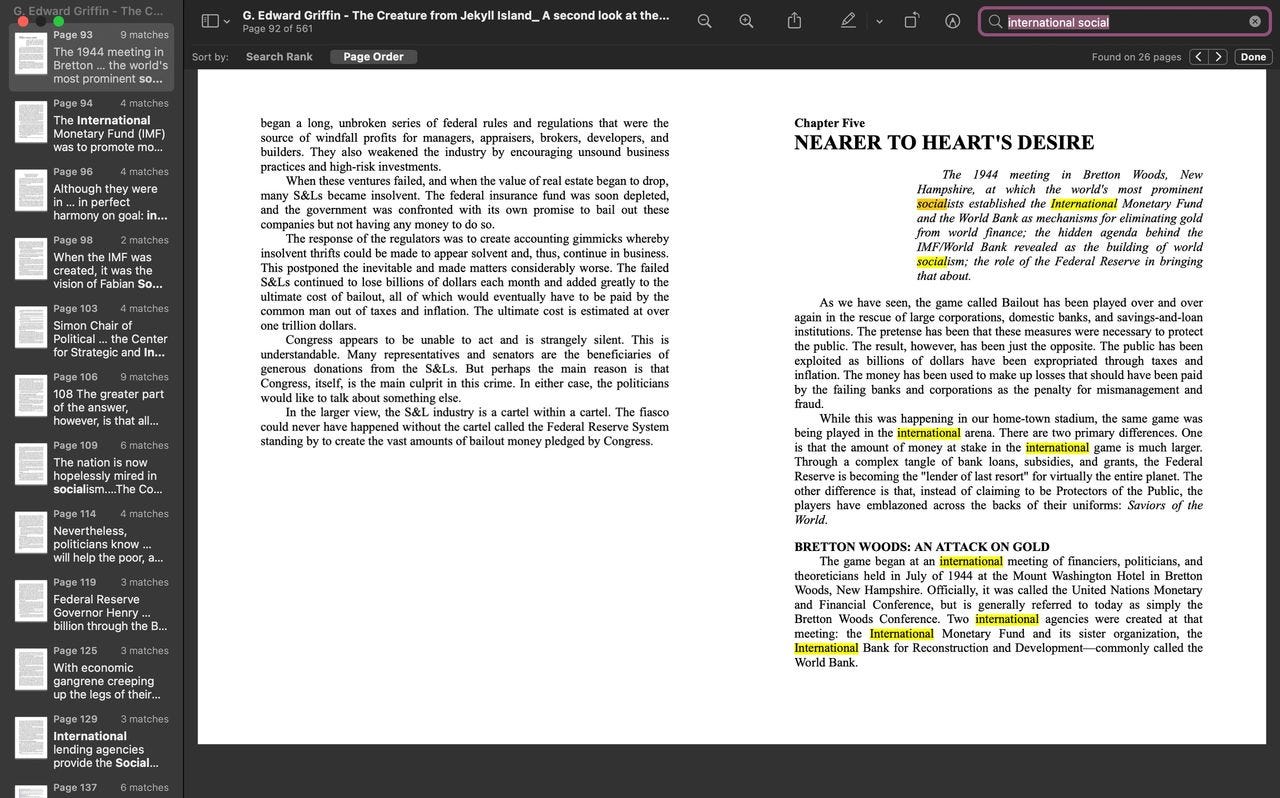Click the search magnifier icon
Viewport: 1280px width, 798px height.
point(995,22)
